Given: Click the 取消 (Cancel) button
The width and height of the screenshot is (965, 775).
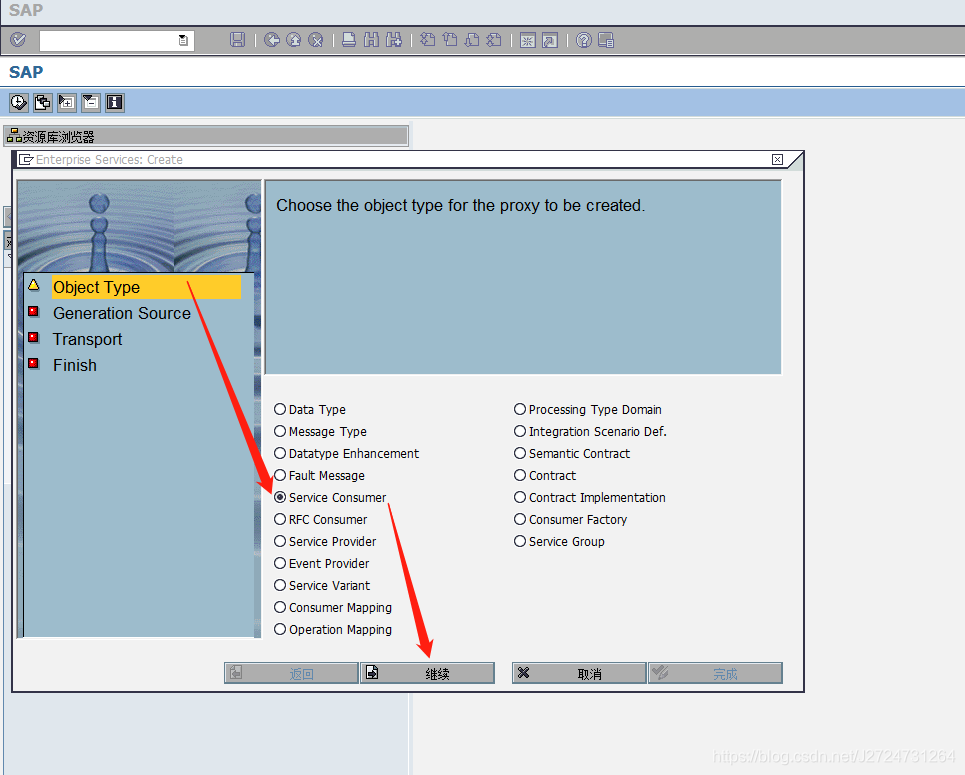Looking at the screenshot, I should click(x=579, y=673).
